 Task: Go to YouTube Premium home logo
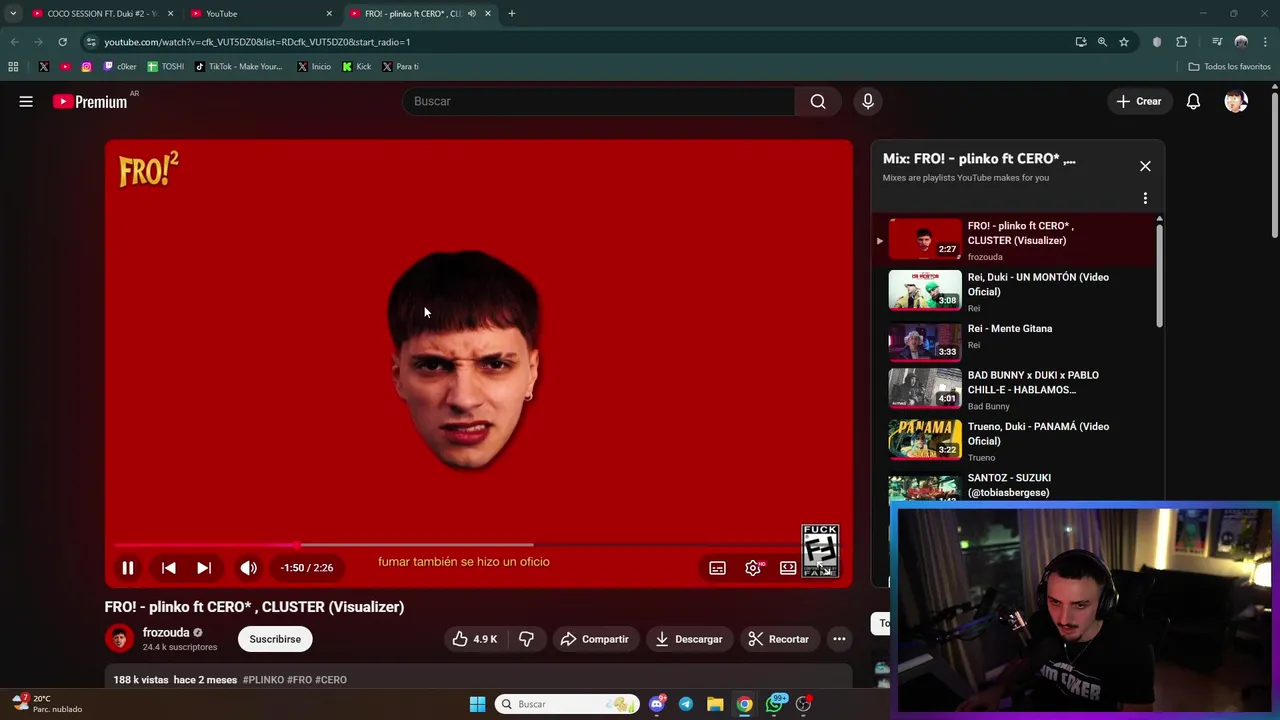[90, 101]
